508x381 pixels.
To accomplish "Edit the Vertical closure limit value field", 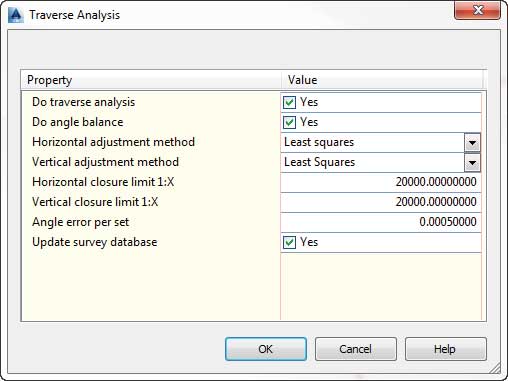I will pyautogui.click(x=381, y=202).
